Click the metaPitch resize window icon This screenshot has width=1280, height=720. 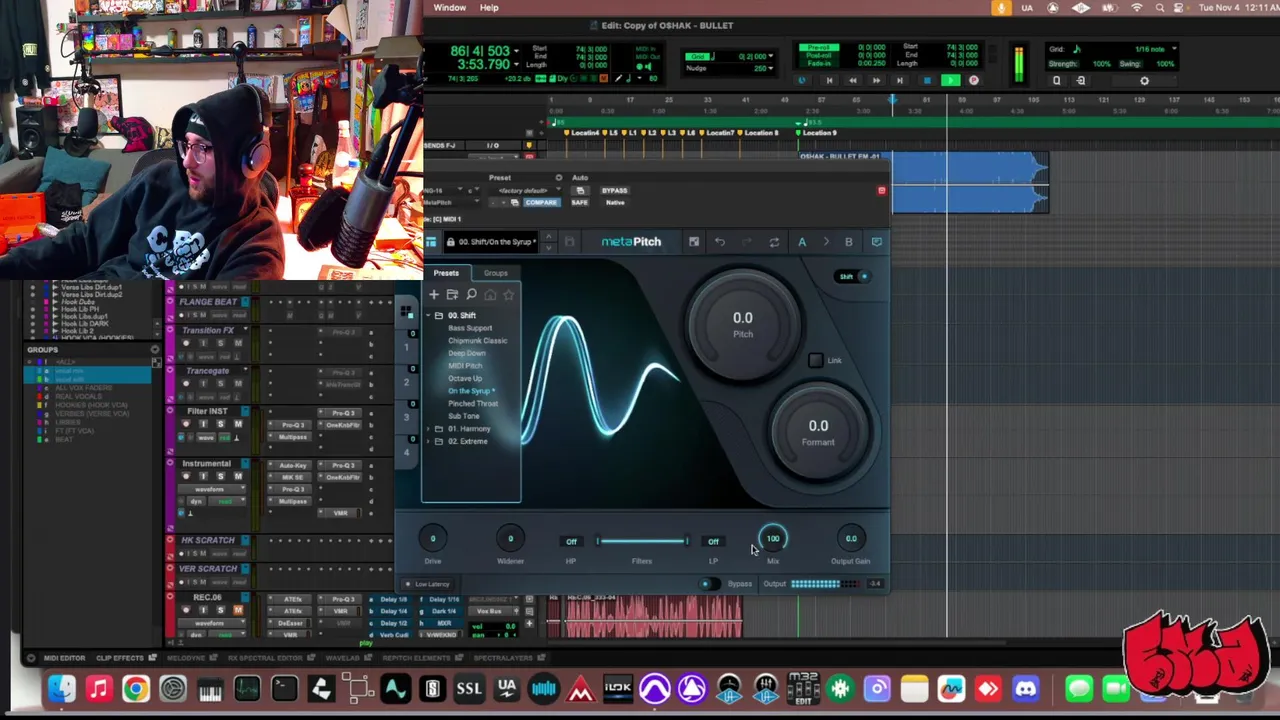(694, 242)
